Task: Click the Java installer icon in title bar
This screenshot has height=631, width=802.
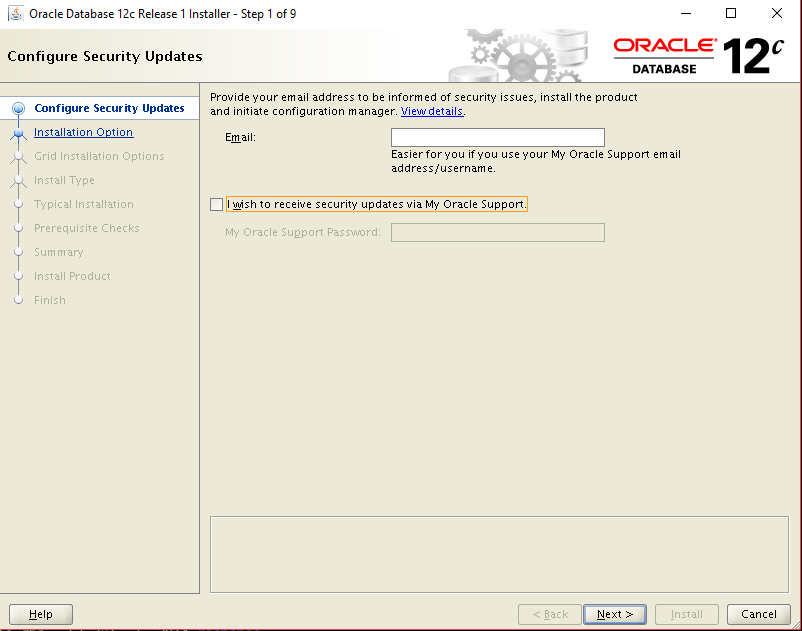Action: tap(16, 13)
